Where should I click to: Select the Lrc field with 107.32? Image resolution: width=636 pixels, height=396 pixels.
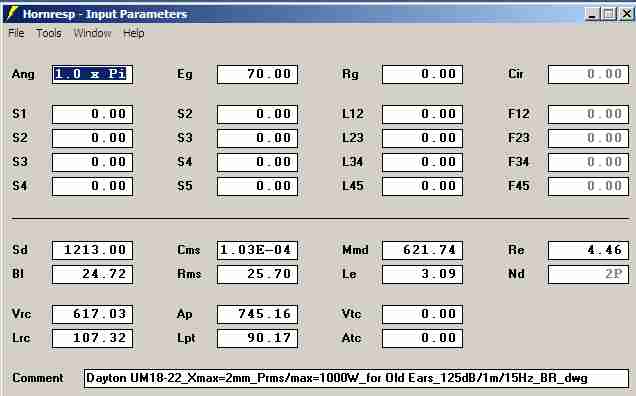pyautogui.click(x=92, y=338)
